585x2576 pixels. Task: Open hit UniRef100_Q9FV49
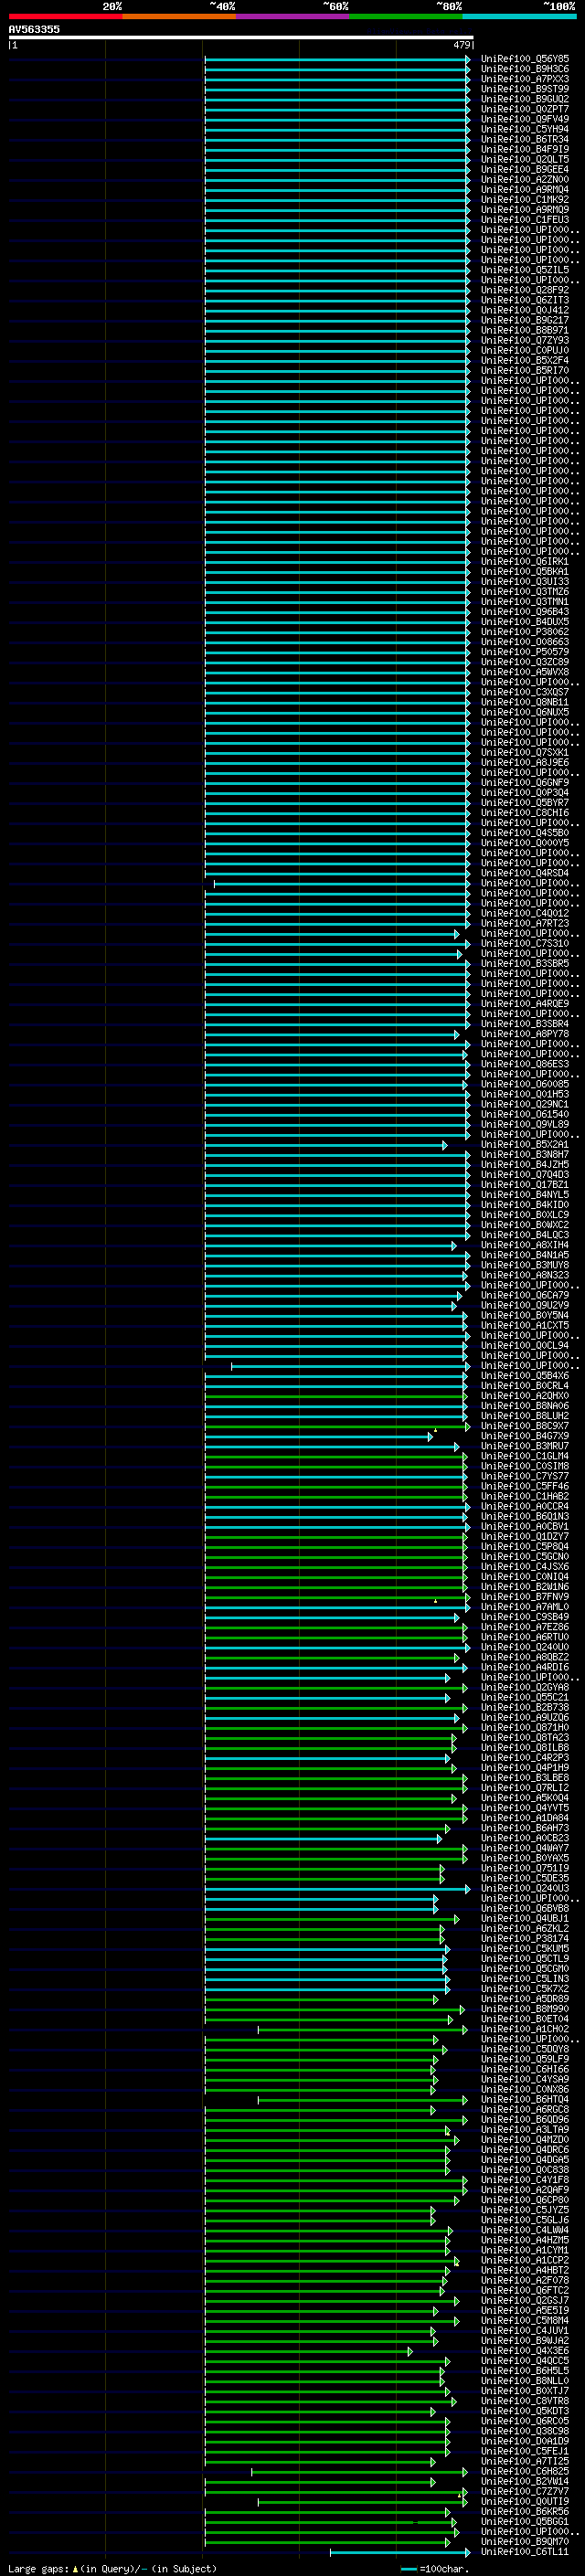tap(525, 119)
